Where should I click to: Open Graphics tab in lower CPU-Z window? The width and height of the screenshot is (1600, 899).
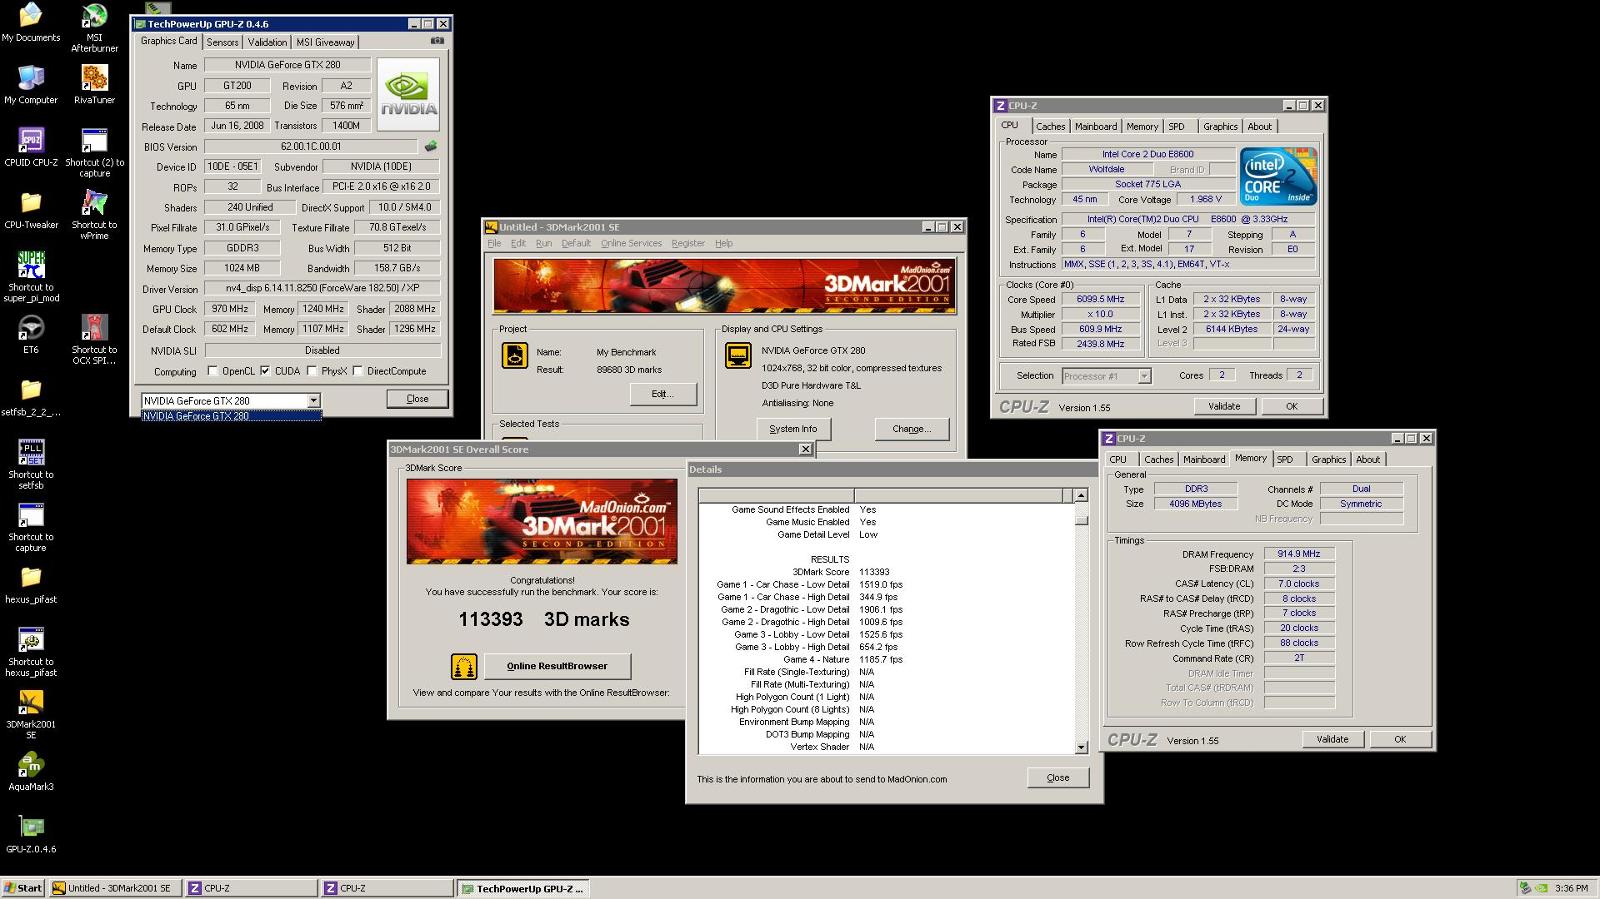pyautogui.click(x=1328, y=459)
